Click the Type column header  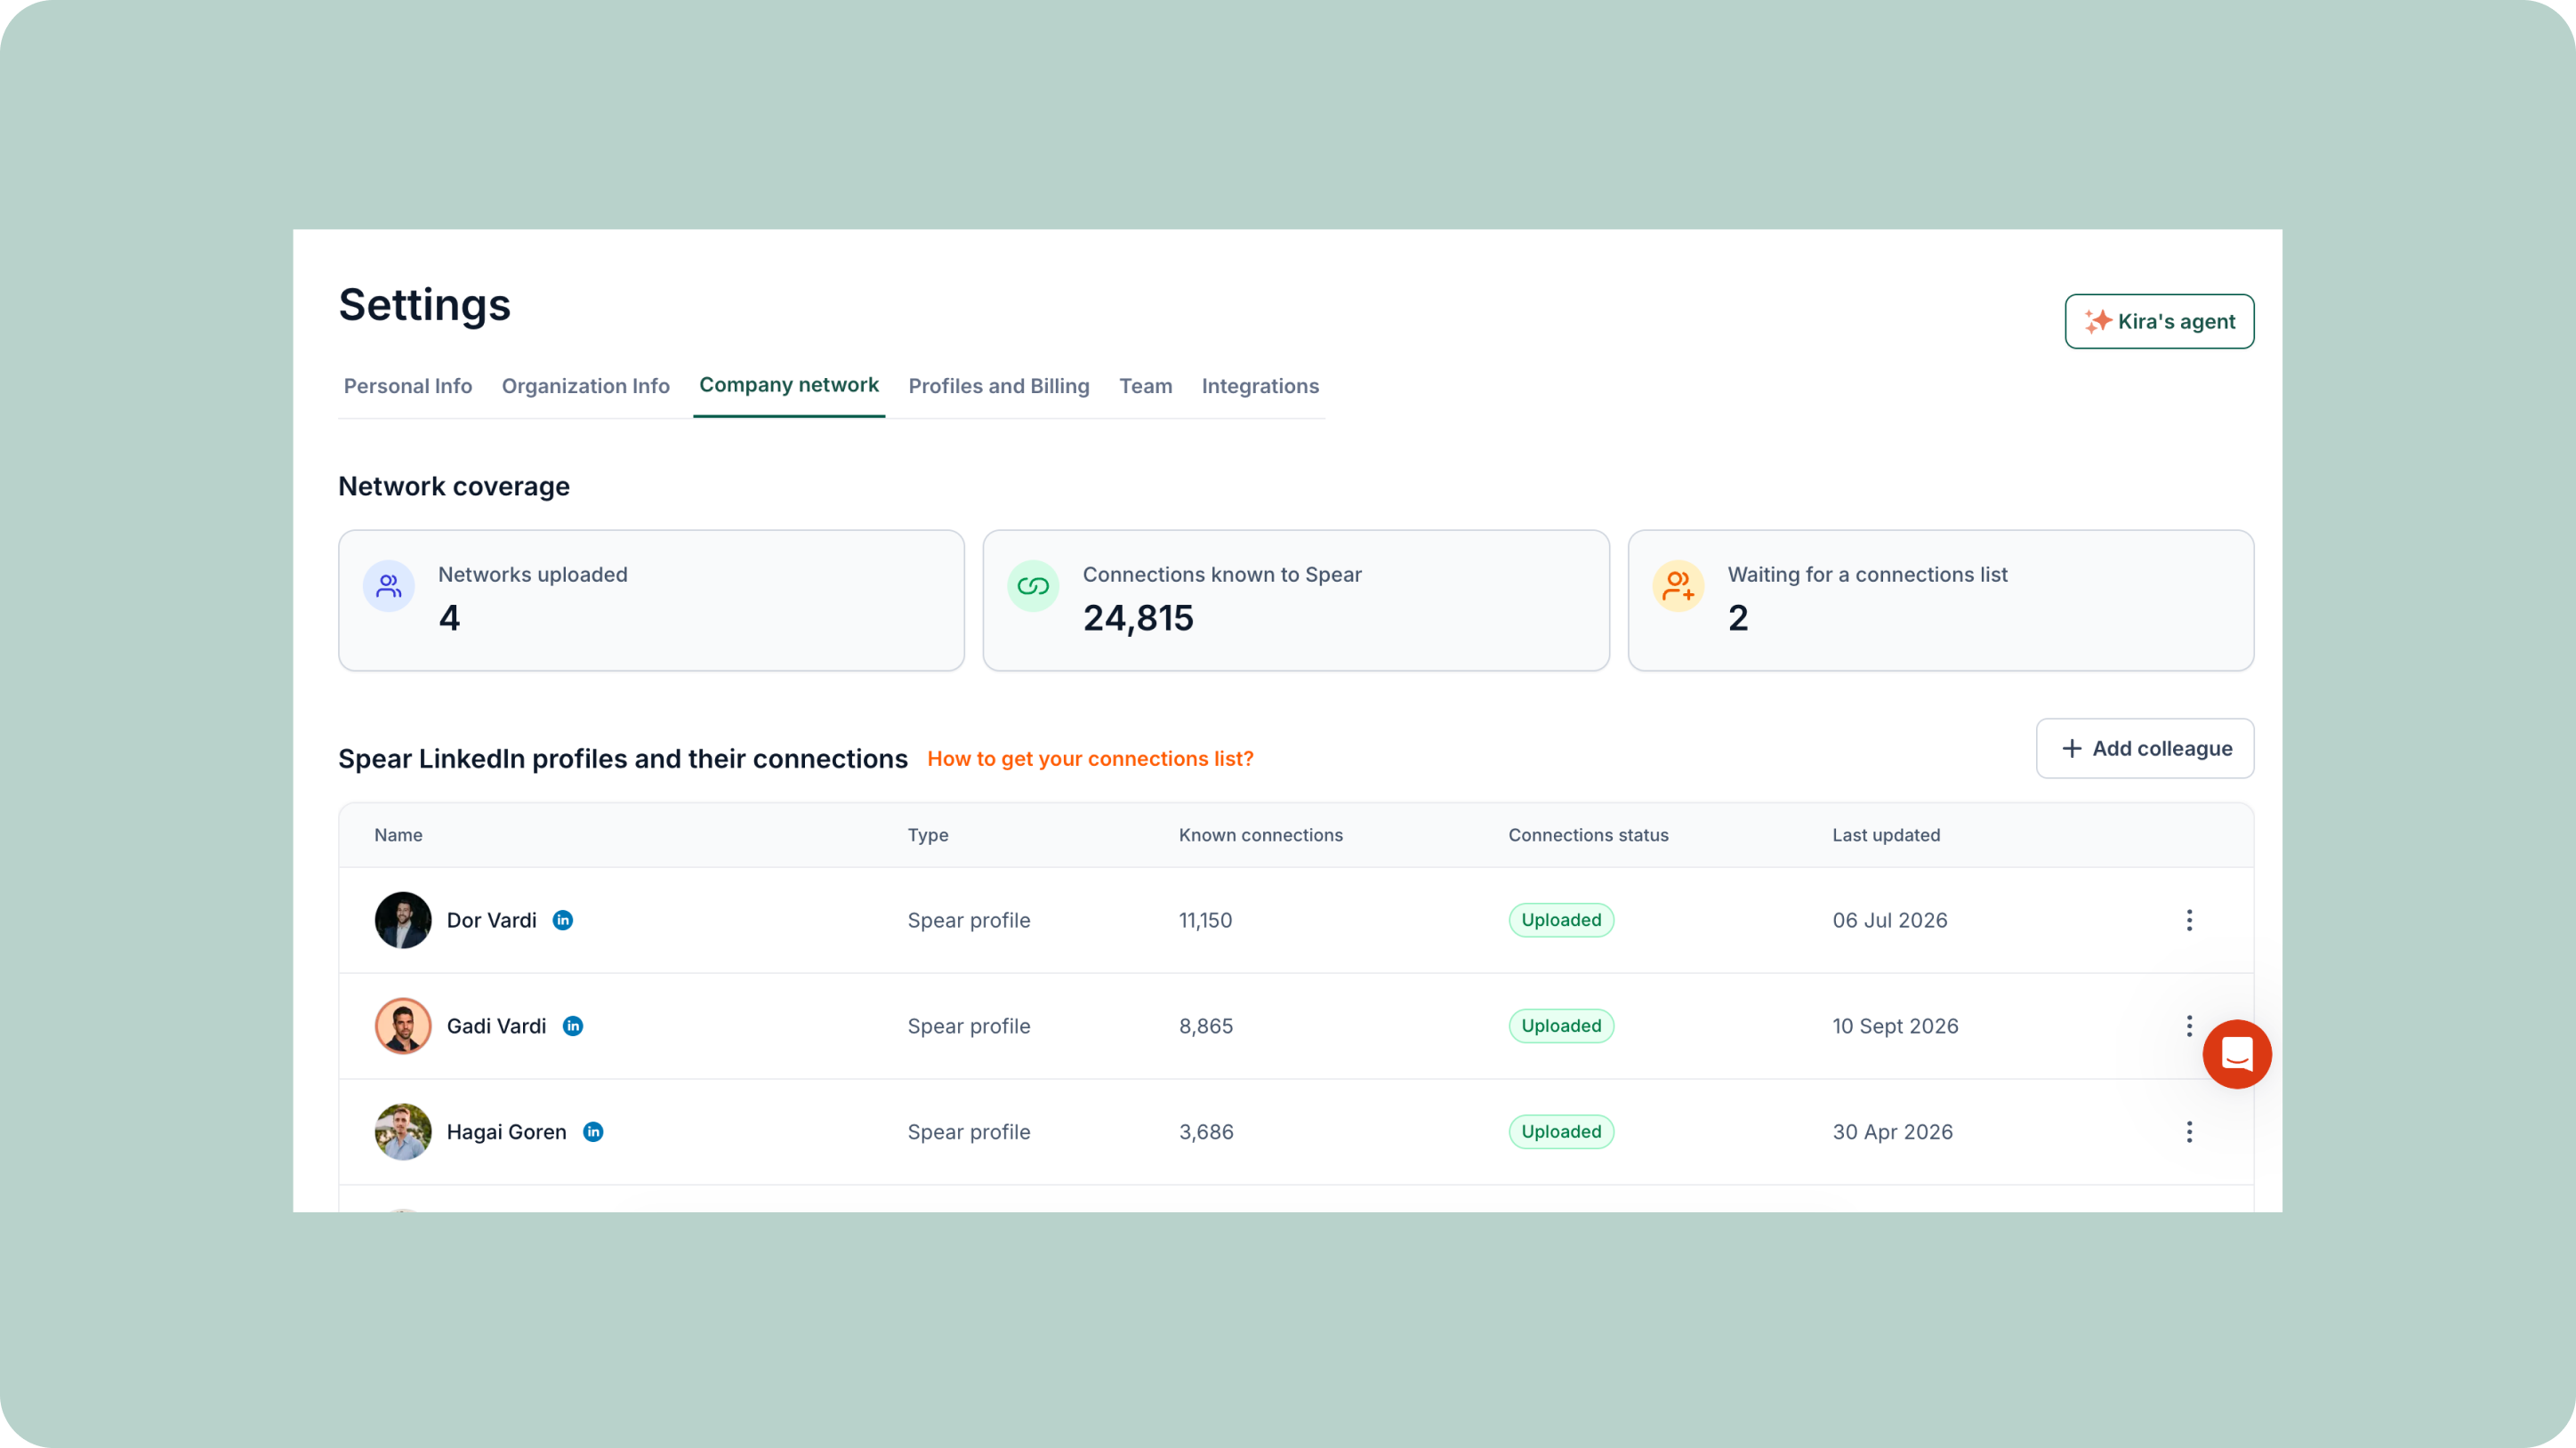click(x=928, y=835)
